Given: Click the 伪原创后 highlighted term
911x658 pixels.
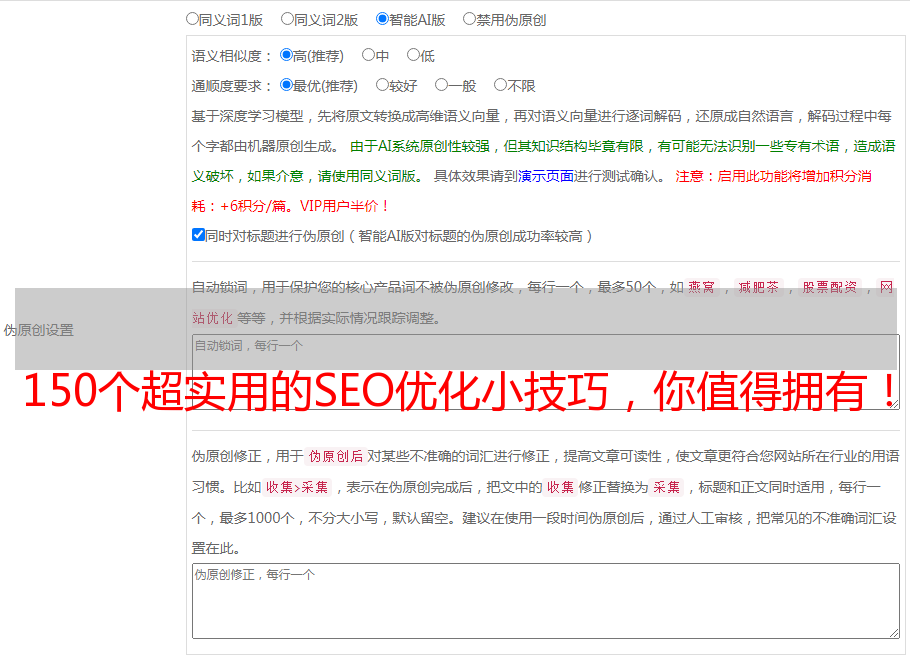Looking at the screenshot, I should tap(336, 456).
